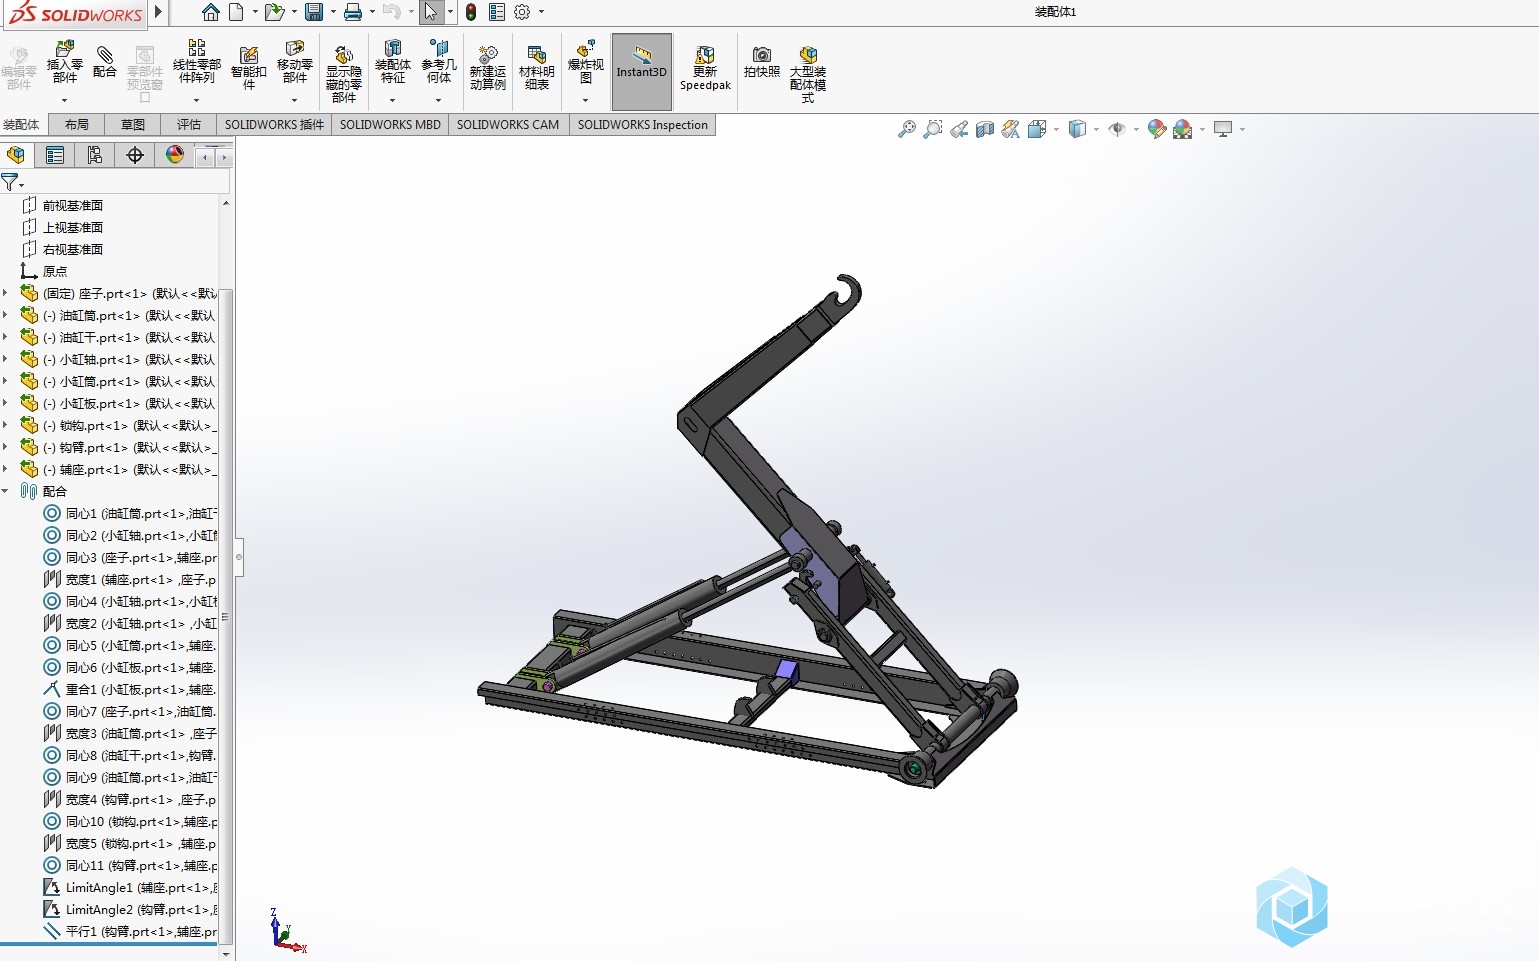This screenshot has width=1539, height=961.
Task: Click Large Assembly Mode (大型装配体模式)
Action: tap(807, 74)
